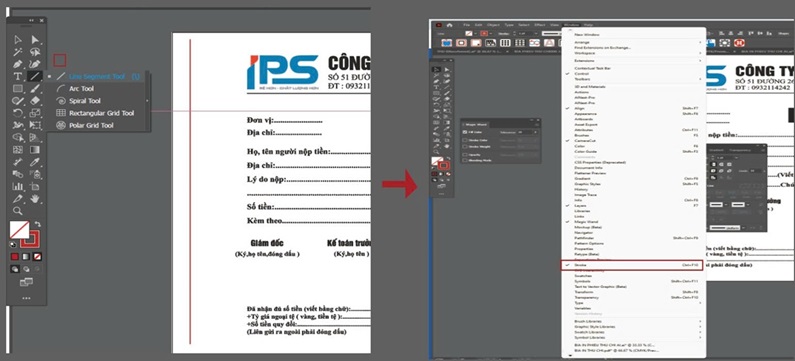Choose Arc Tool from the flyout
This screenshot has width=795, height=361.
81,89
